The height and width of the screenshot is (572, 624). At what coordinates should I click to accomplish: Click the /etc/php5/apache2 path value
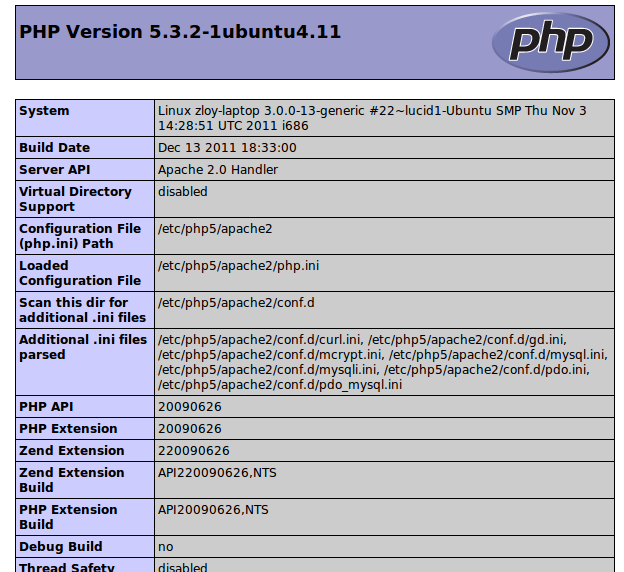pos(215,229)
